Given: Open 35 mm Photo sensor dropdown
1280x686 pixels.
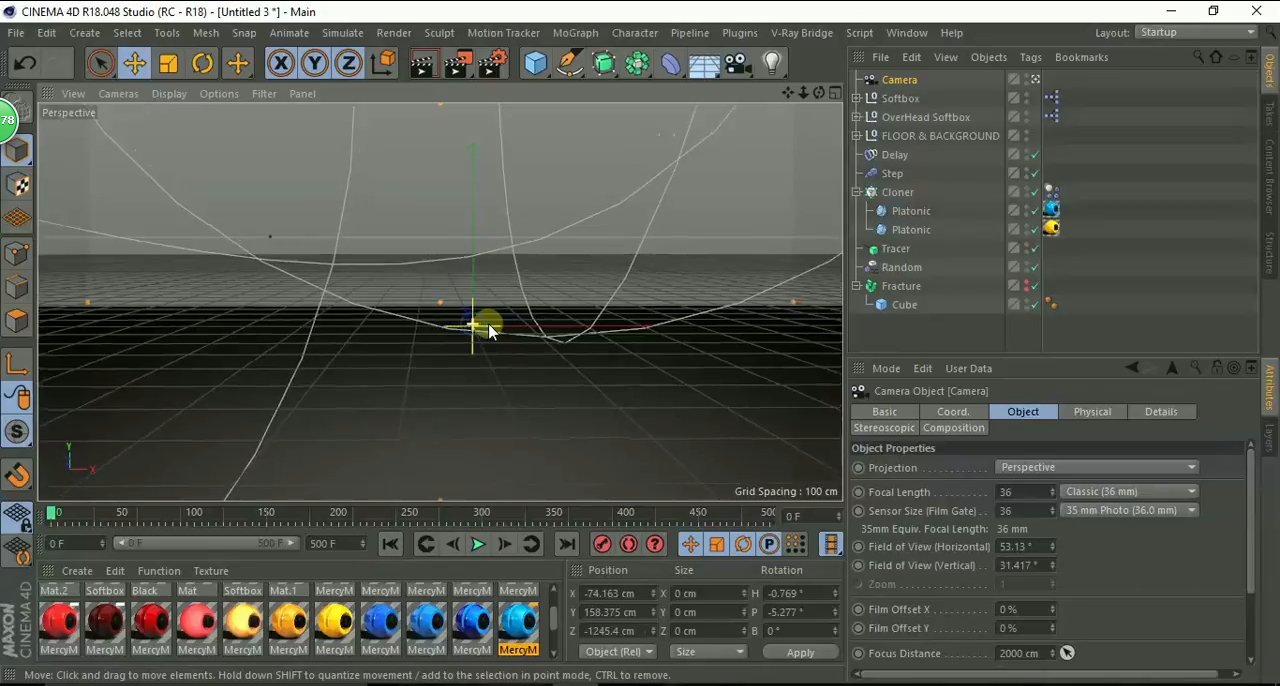Looking at the screenshot, I should [1130, 510].
